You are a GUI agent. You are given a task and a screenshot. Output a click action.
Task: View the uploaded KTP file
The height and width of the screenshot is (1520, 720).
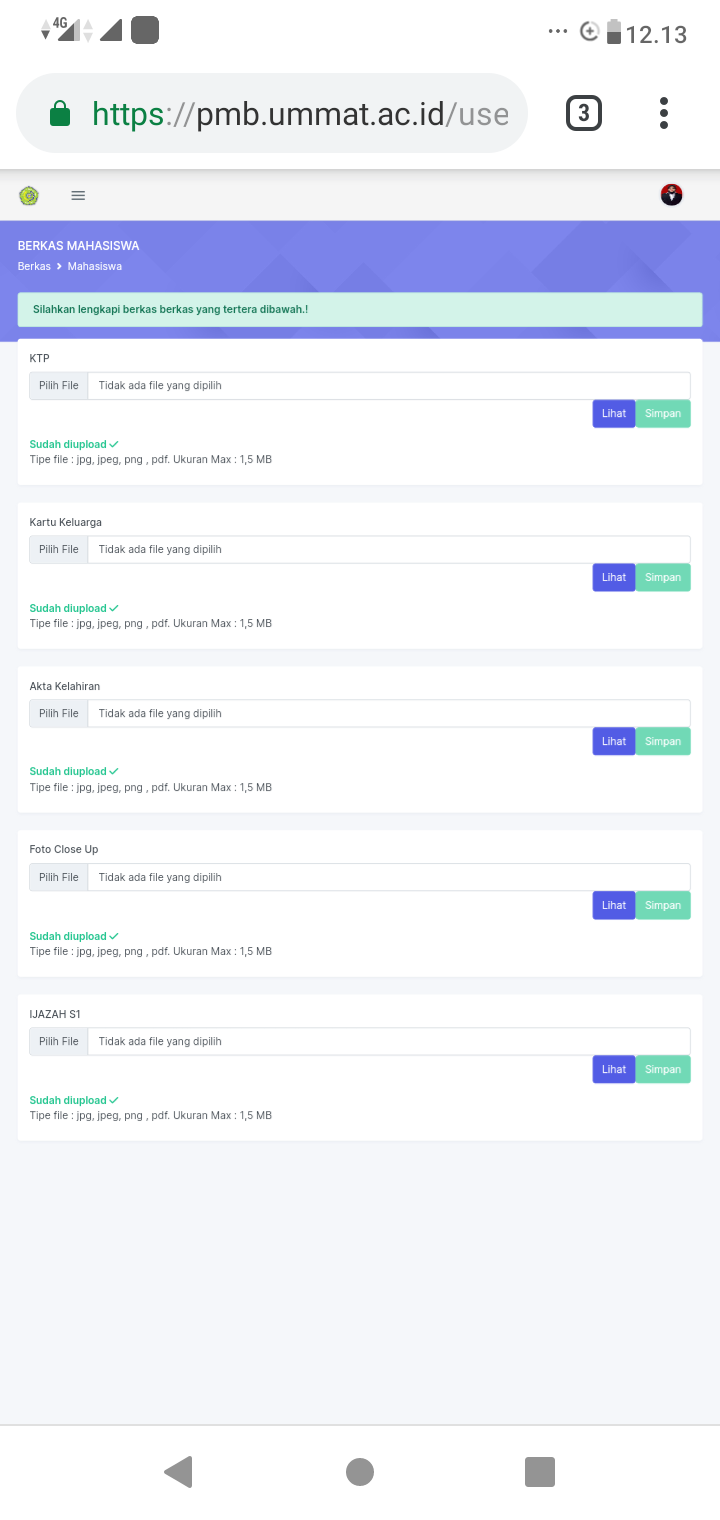(x=614, y=414)
